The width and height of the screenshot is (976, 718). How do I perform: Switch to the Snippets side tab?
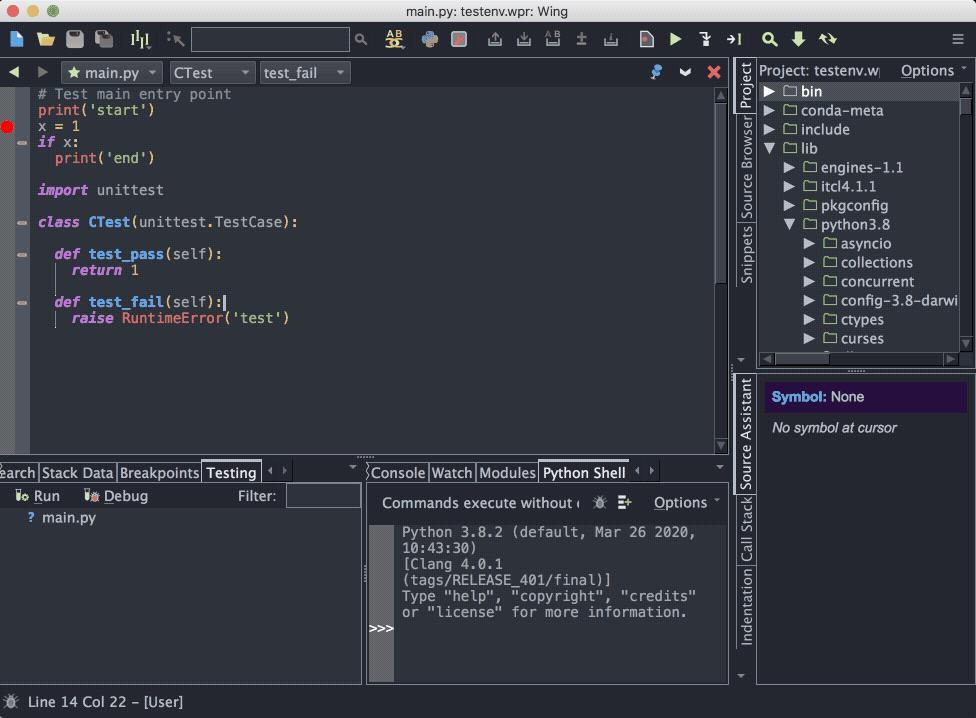coord(746,254)
